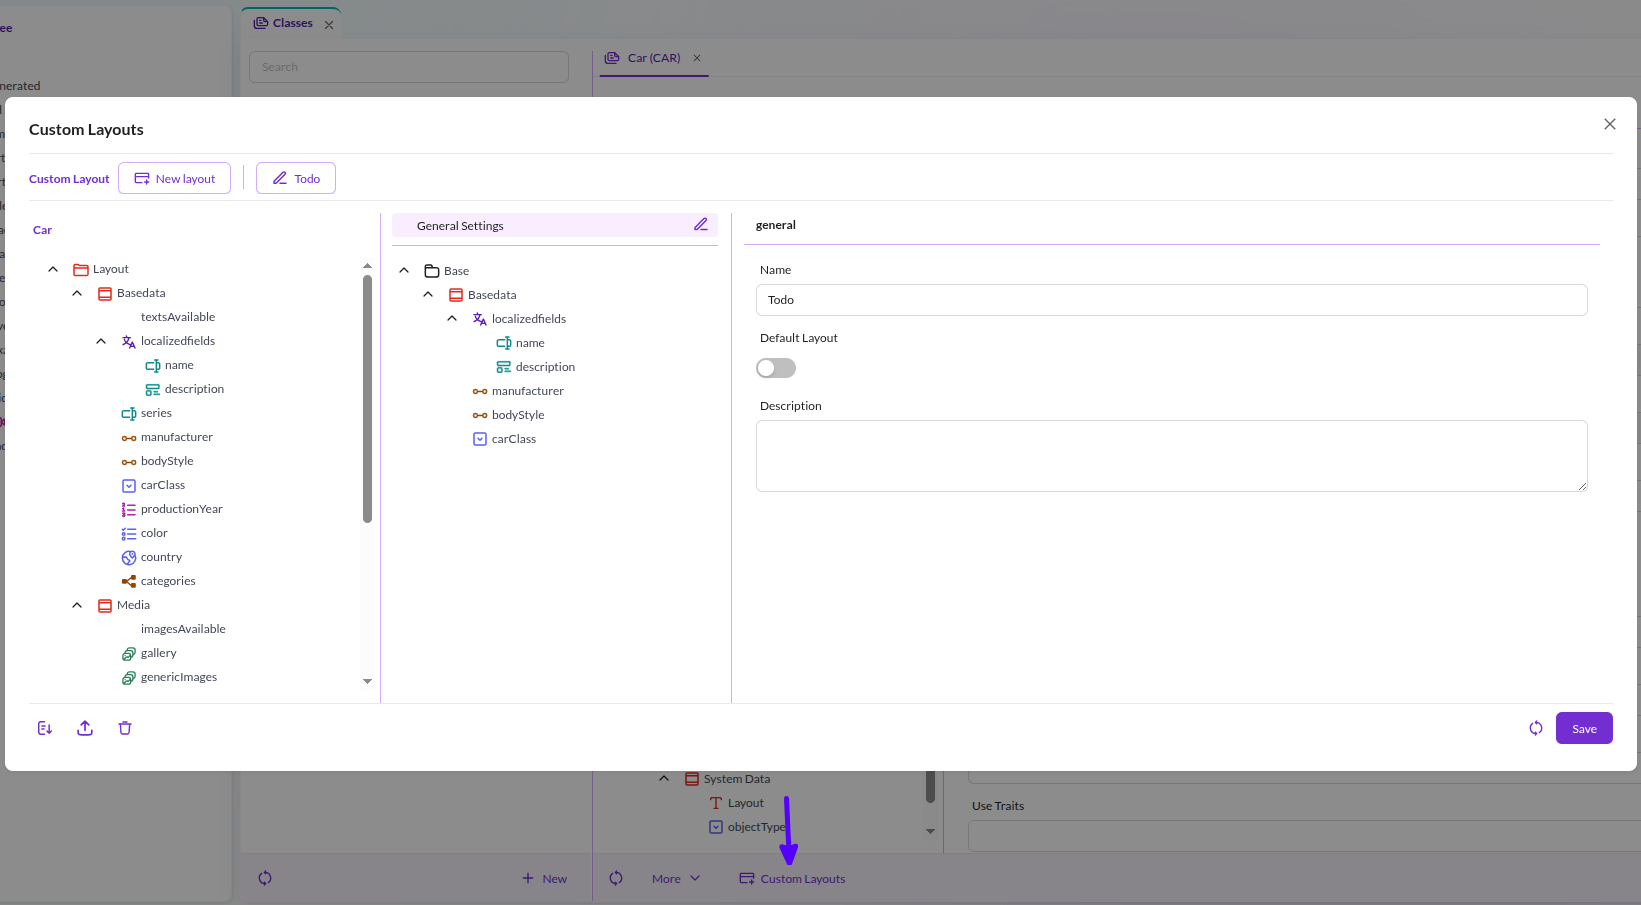Open the More dropdown in background toolbar
The image size is (1641, 905).
[676, 878]
